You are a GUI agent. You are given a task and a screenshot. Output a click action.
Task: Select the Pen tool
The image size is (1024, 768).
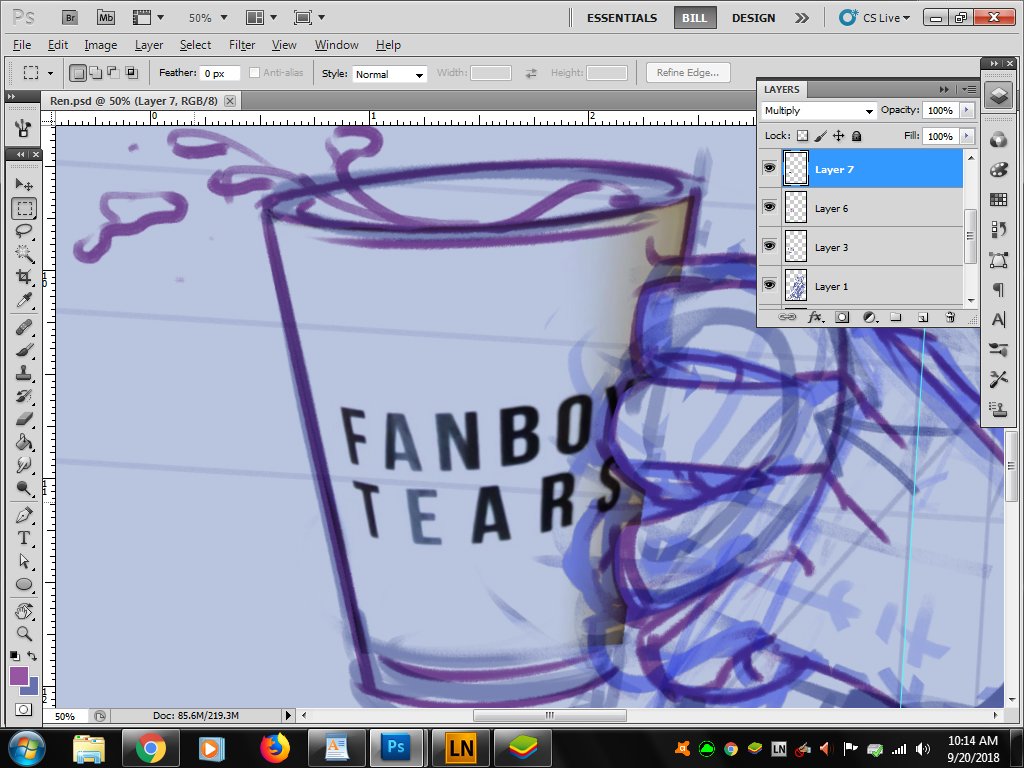pos(24,515)
